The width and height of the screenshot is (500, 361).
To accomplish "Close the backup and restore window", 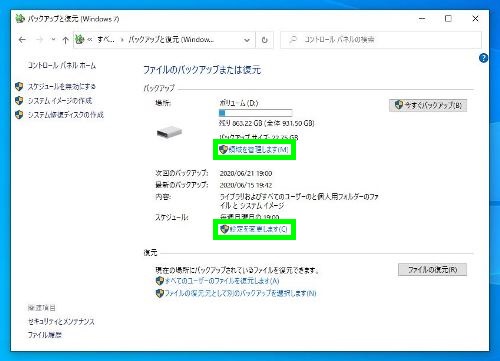I will [475, 19].
